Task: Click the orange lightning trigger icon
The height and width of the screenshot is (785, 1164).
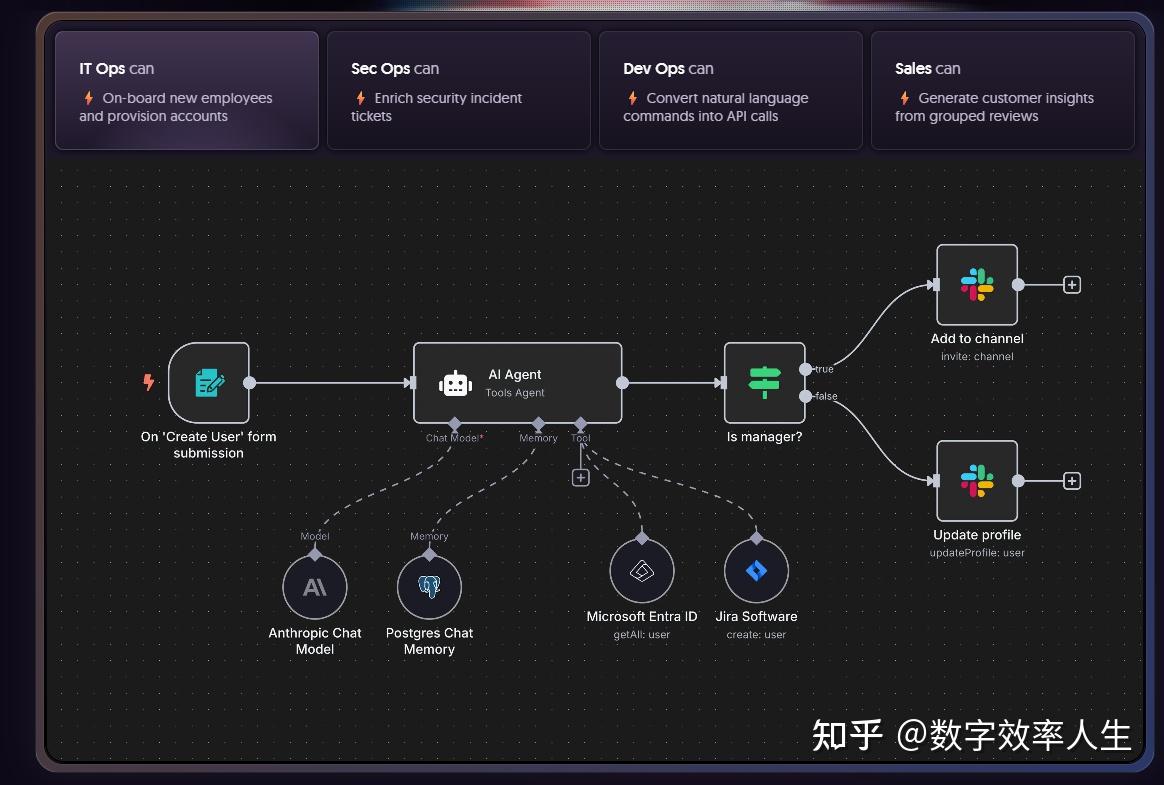Action: click(148, 382)
